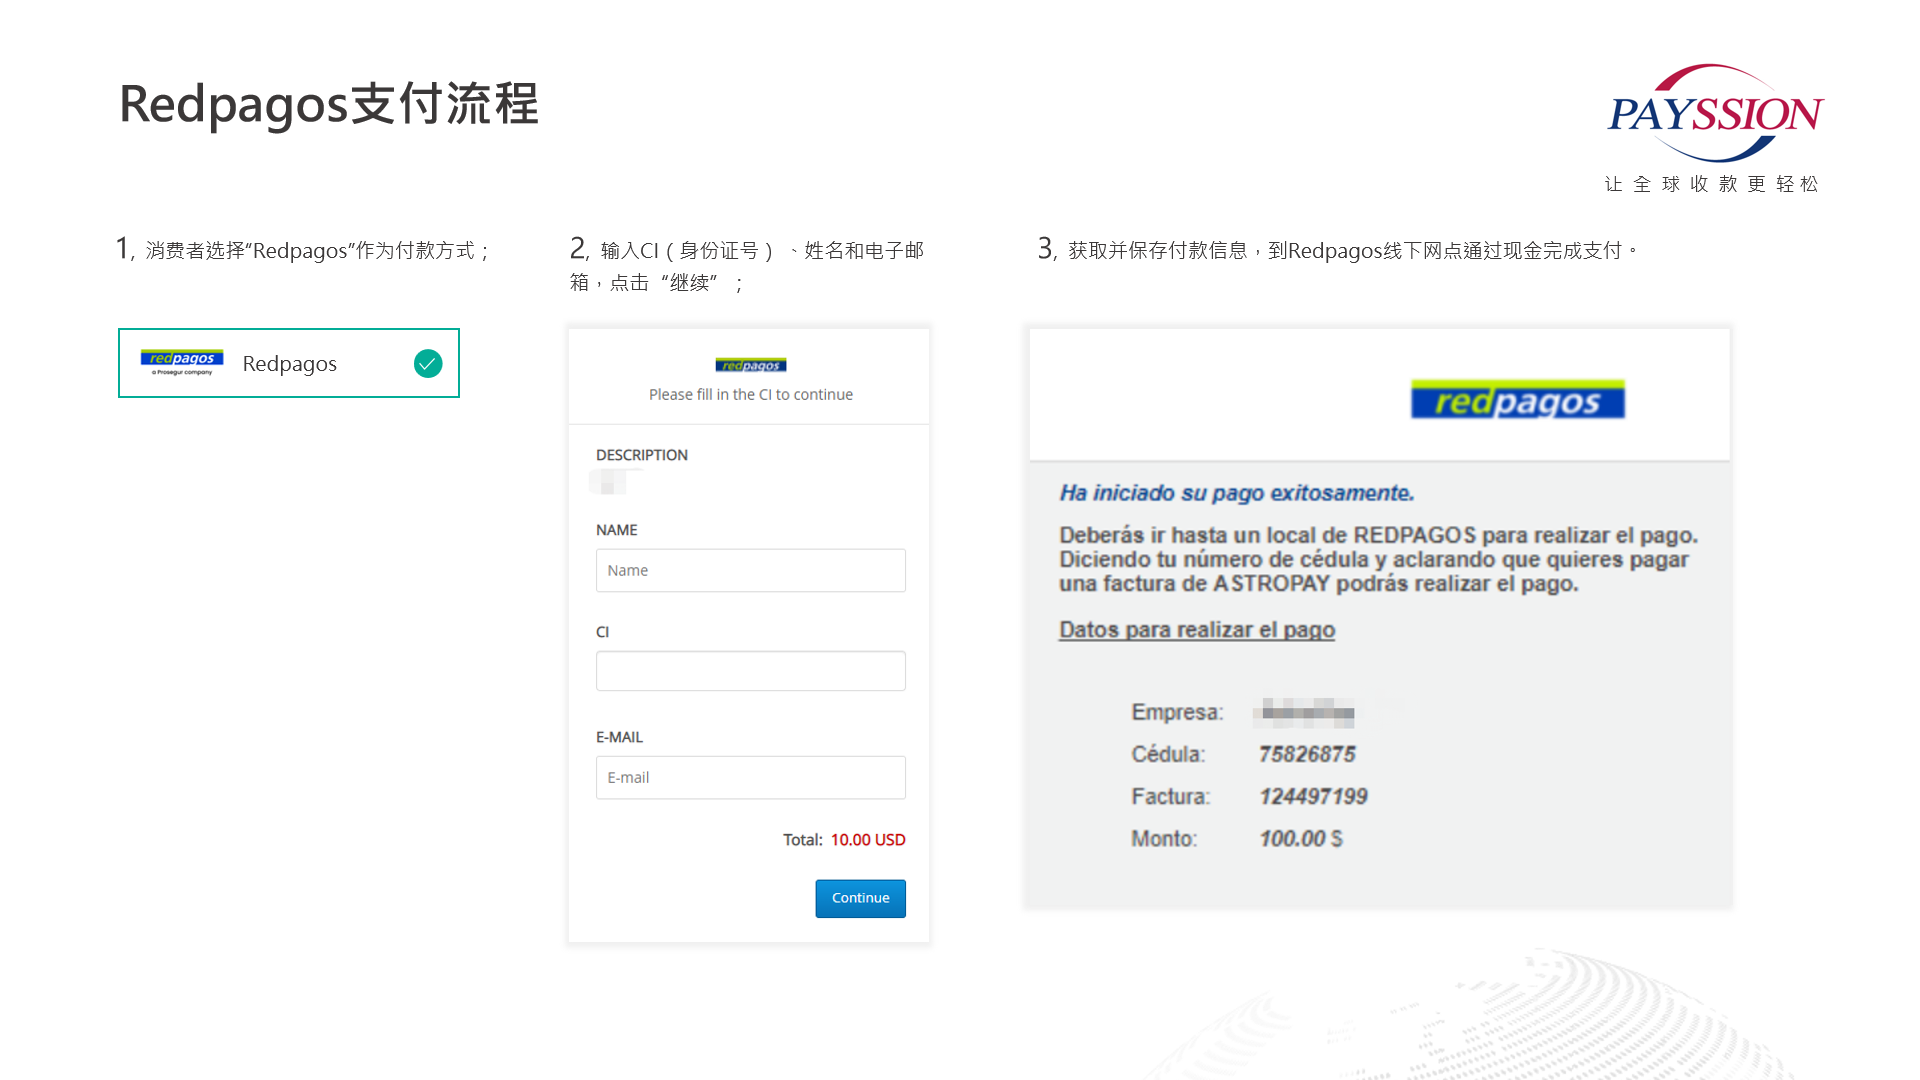Screen dimensions: 1920x1080
Task: Click the Monto value 100.00 $
Action: [x=1301, y=838]
